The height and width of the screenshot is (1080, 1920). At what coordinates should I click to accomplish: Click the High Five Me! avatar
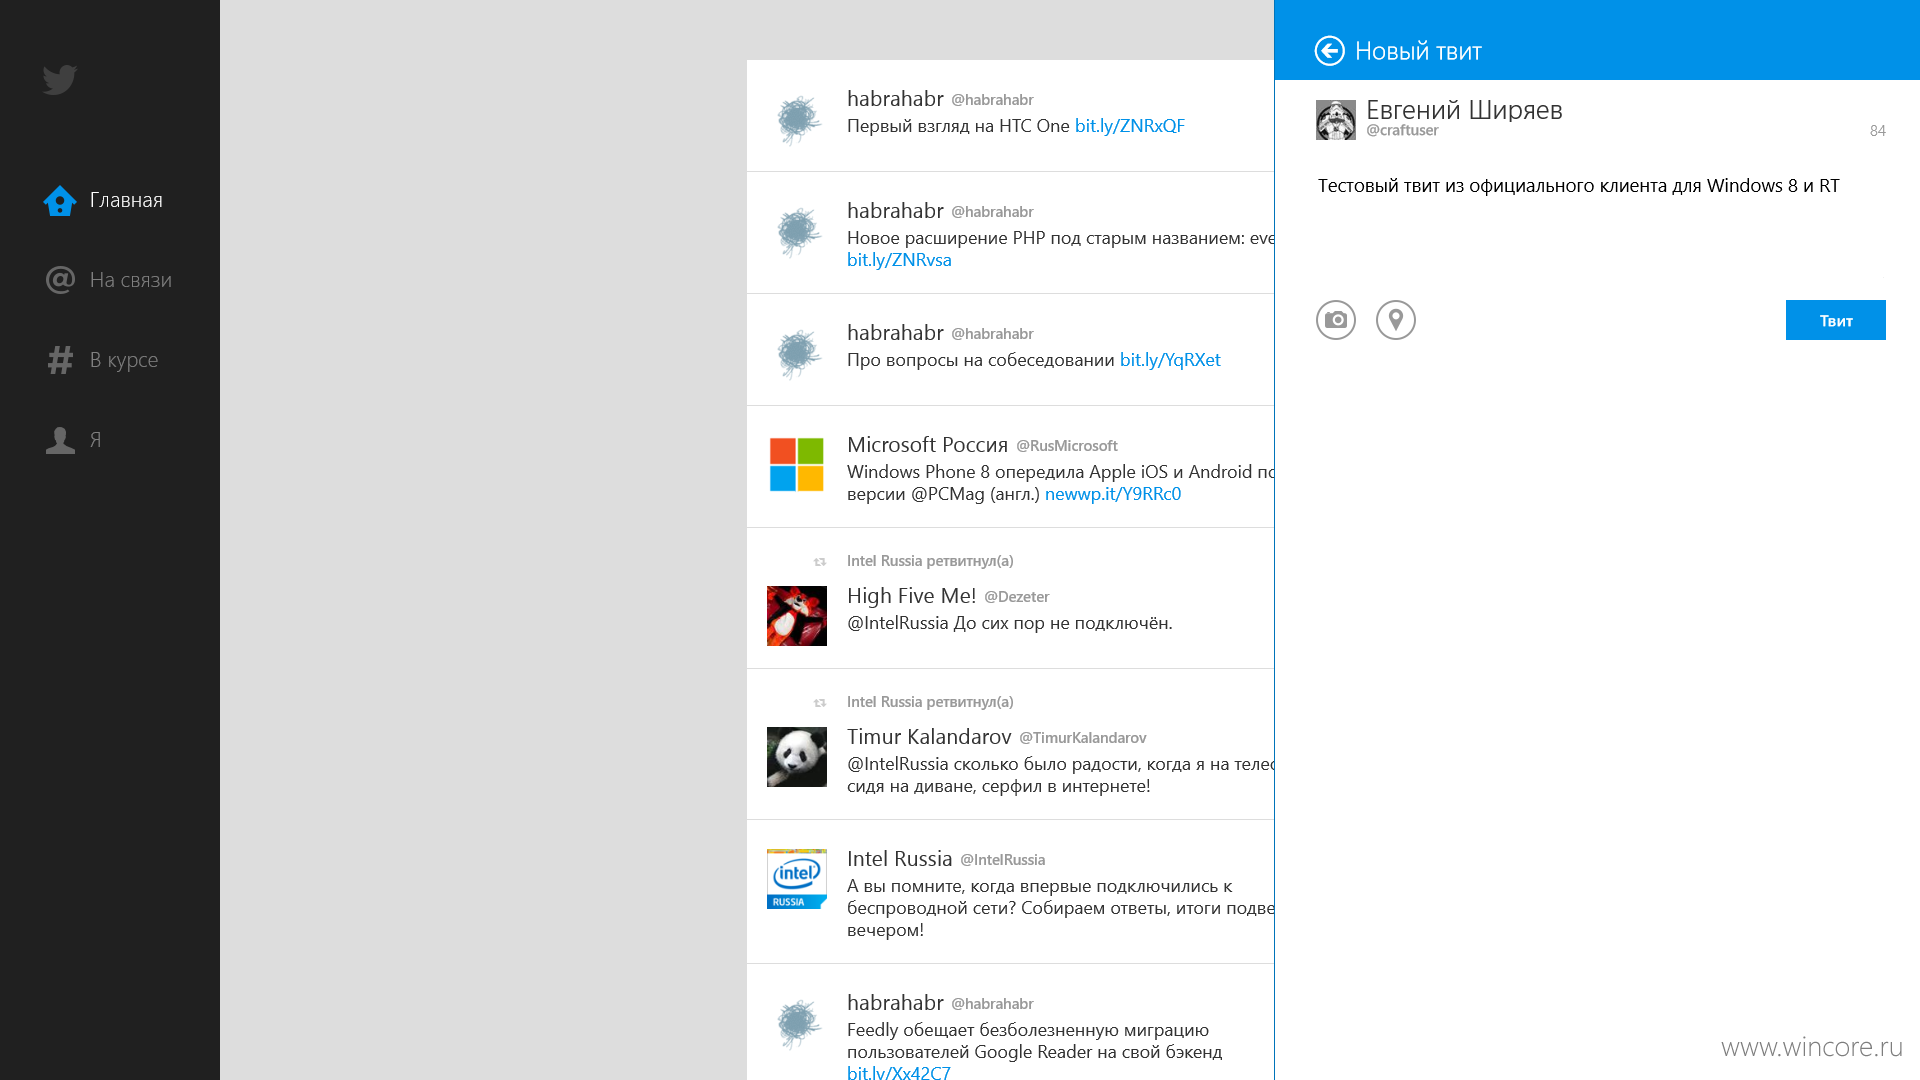click(x=797, y=616)
